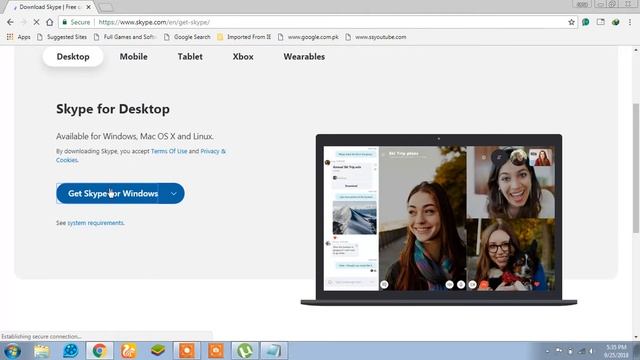Open the Privacy & Cookies link
Screen dimensions: 640x360
pyautogui.click(x=141, y=156)
